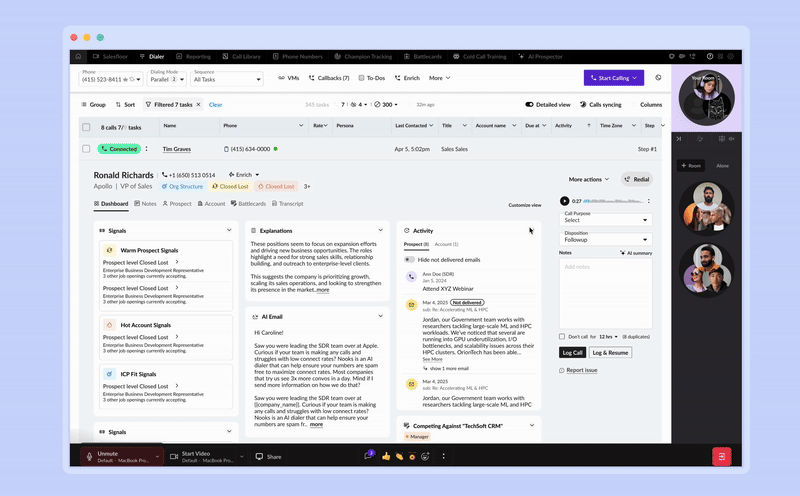Screen dimensions: 800x496
Task: Send a thumbs up reaction
Action: pos(386,456)
